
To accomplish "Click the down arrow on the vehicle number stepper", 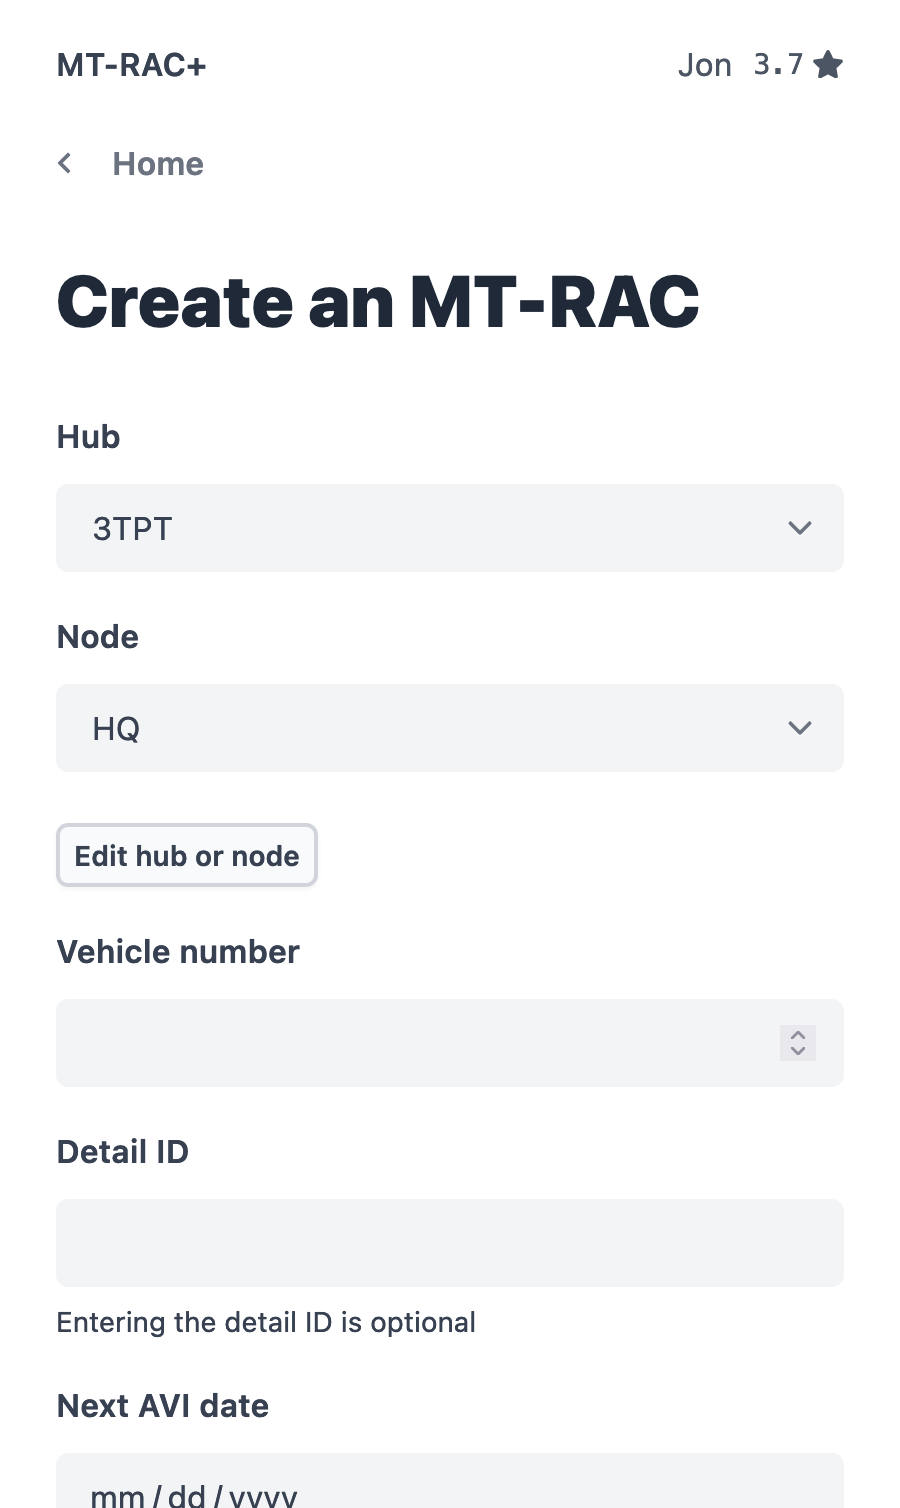I will point(797,1051).
